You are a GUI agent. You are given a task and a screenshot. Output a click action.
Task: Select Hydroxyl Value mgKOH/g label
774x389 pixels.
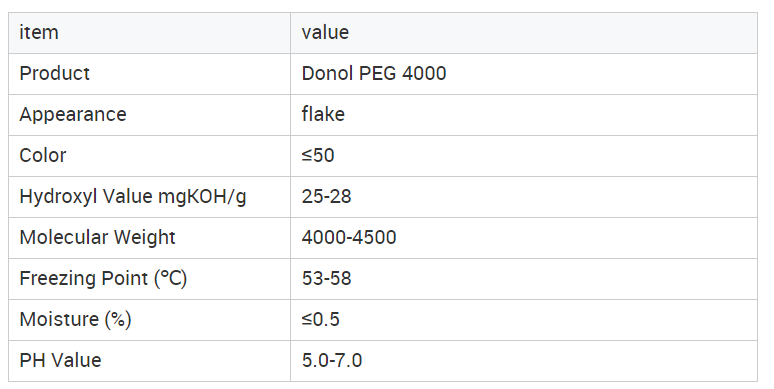pyautogui.click(x=133, y=196)
